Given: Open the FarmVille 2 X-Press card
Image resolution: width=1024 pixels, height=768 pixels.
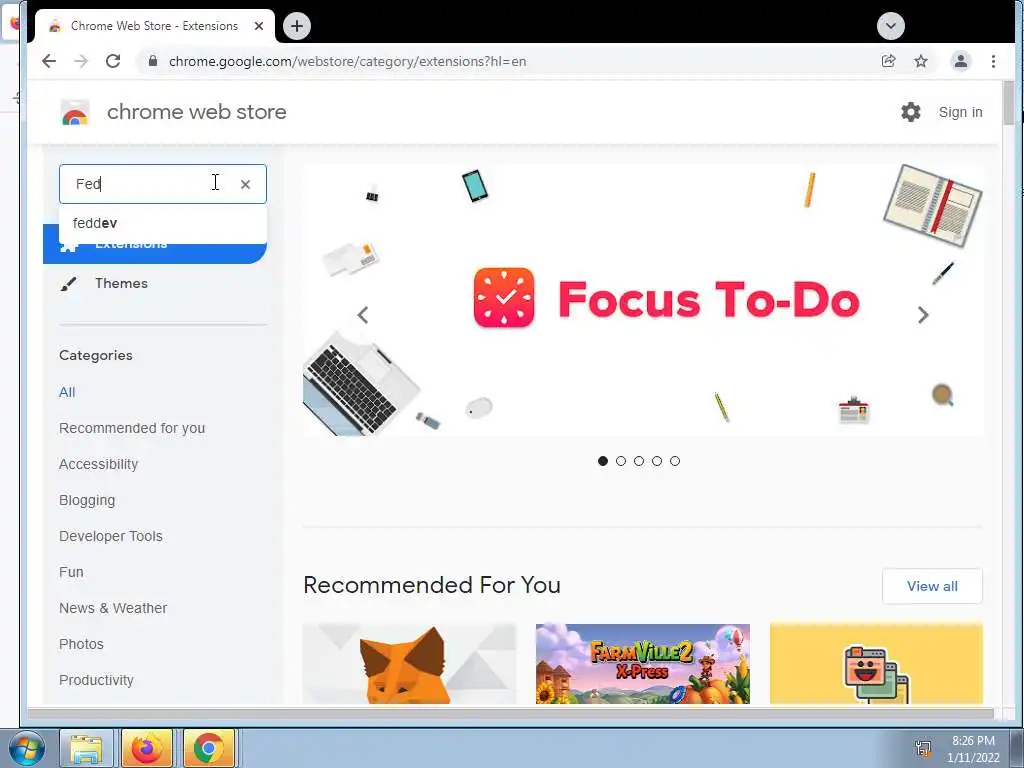Looking at the screenshot, I should pyautogui.click(x=643, y=664).
